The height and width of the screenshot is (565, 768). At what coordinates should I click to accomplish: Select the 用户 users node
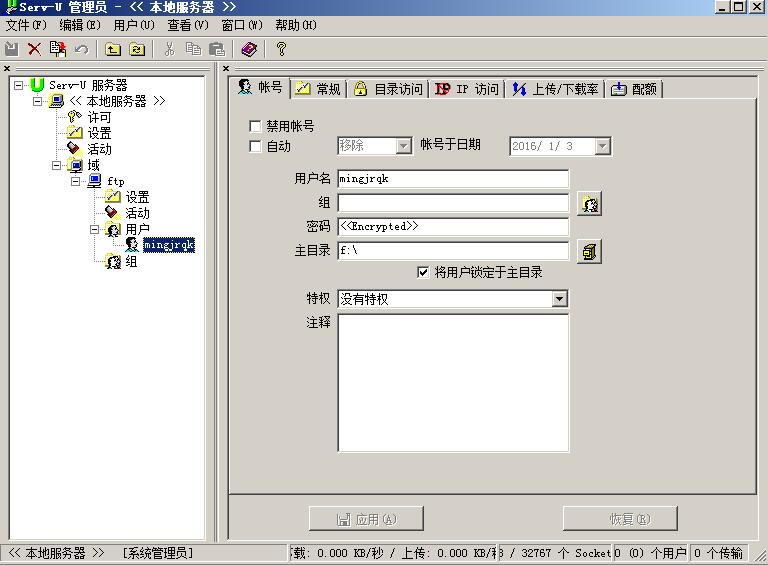[x=137, y=230]
